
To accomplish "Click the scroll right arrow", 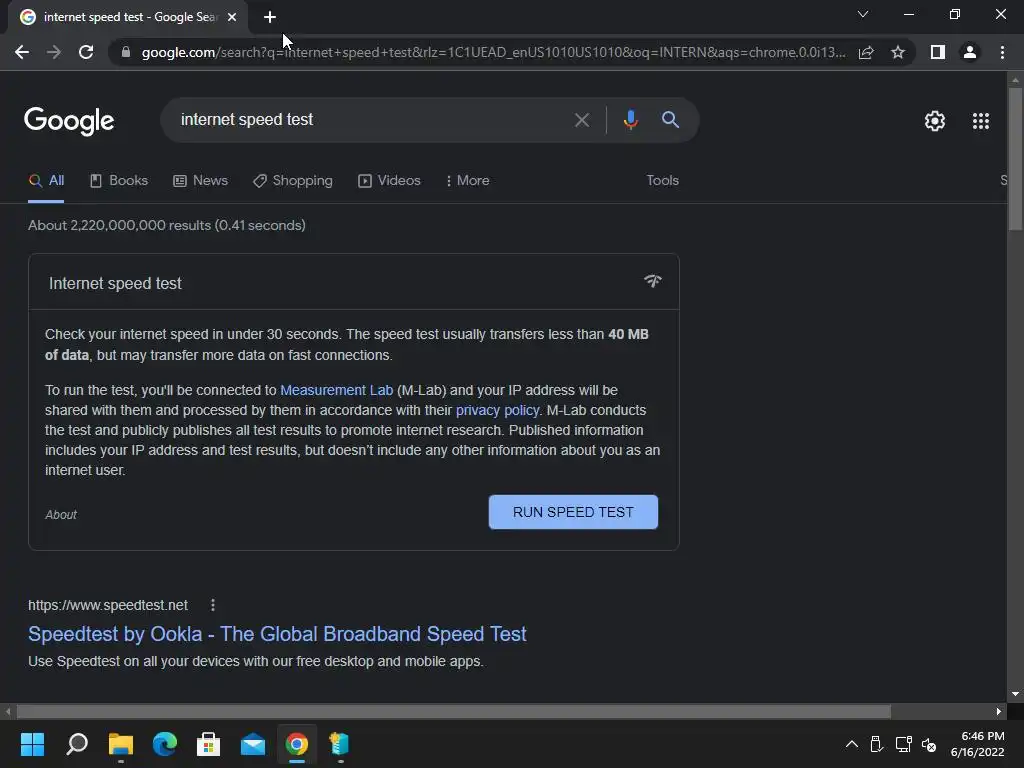I will [999, 711].
